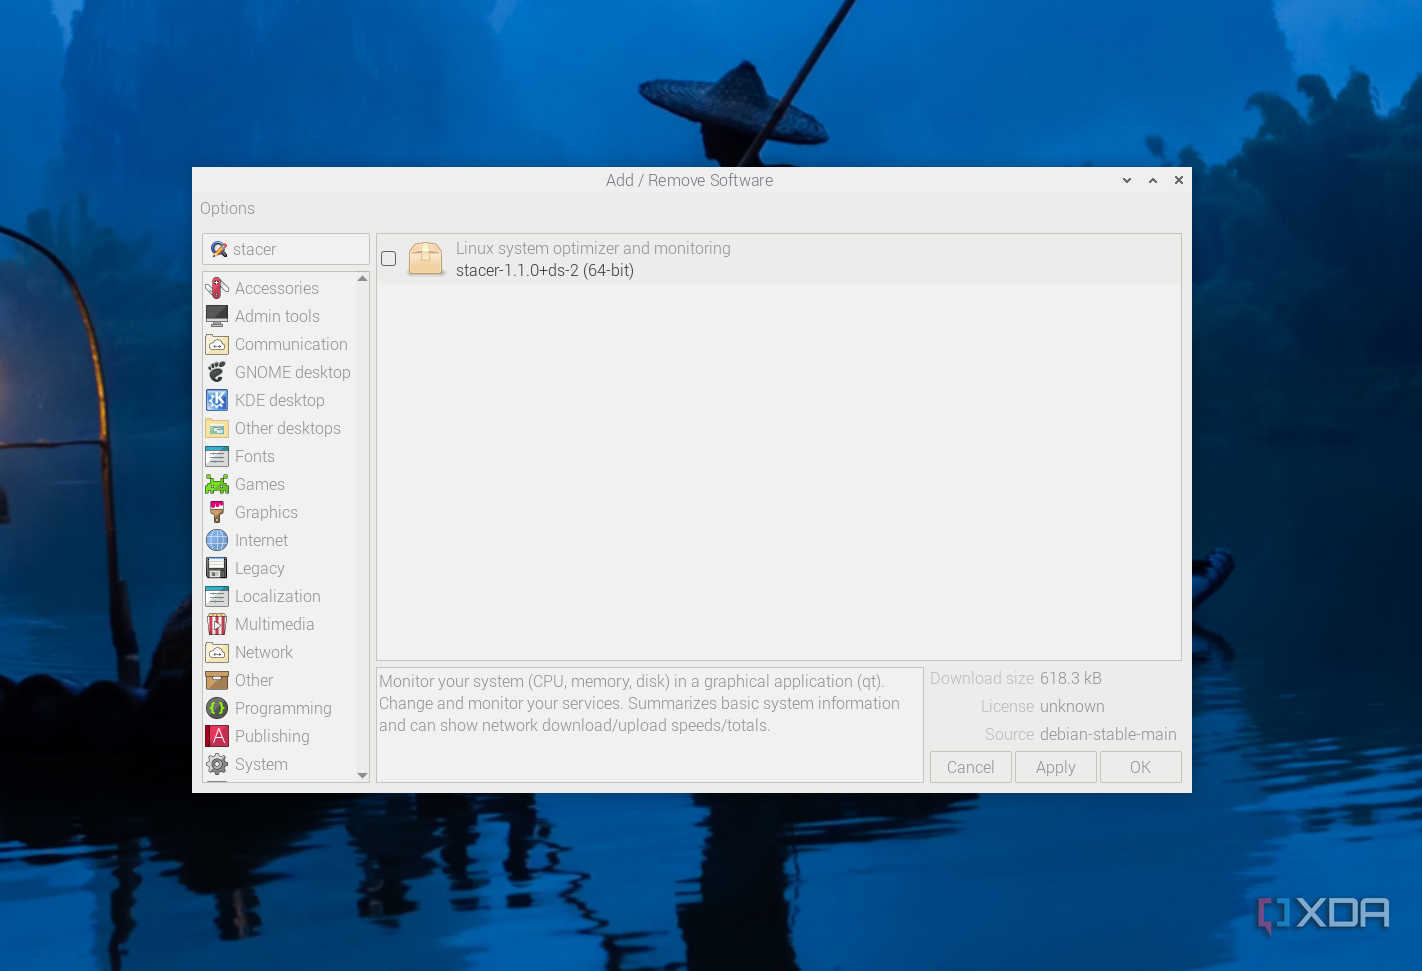The width and height of the screenshot is (1422, 971).
Task: Click the search magnifier icon
Action: click(x=219, y=249)
